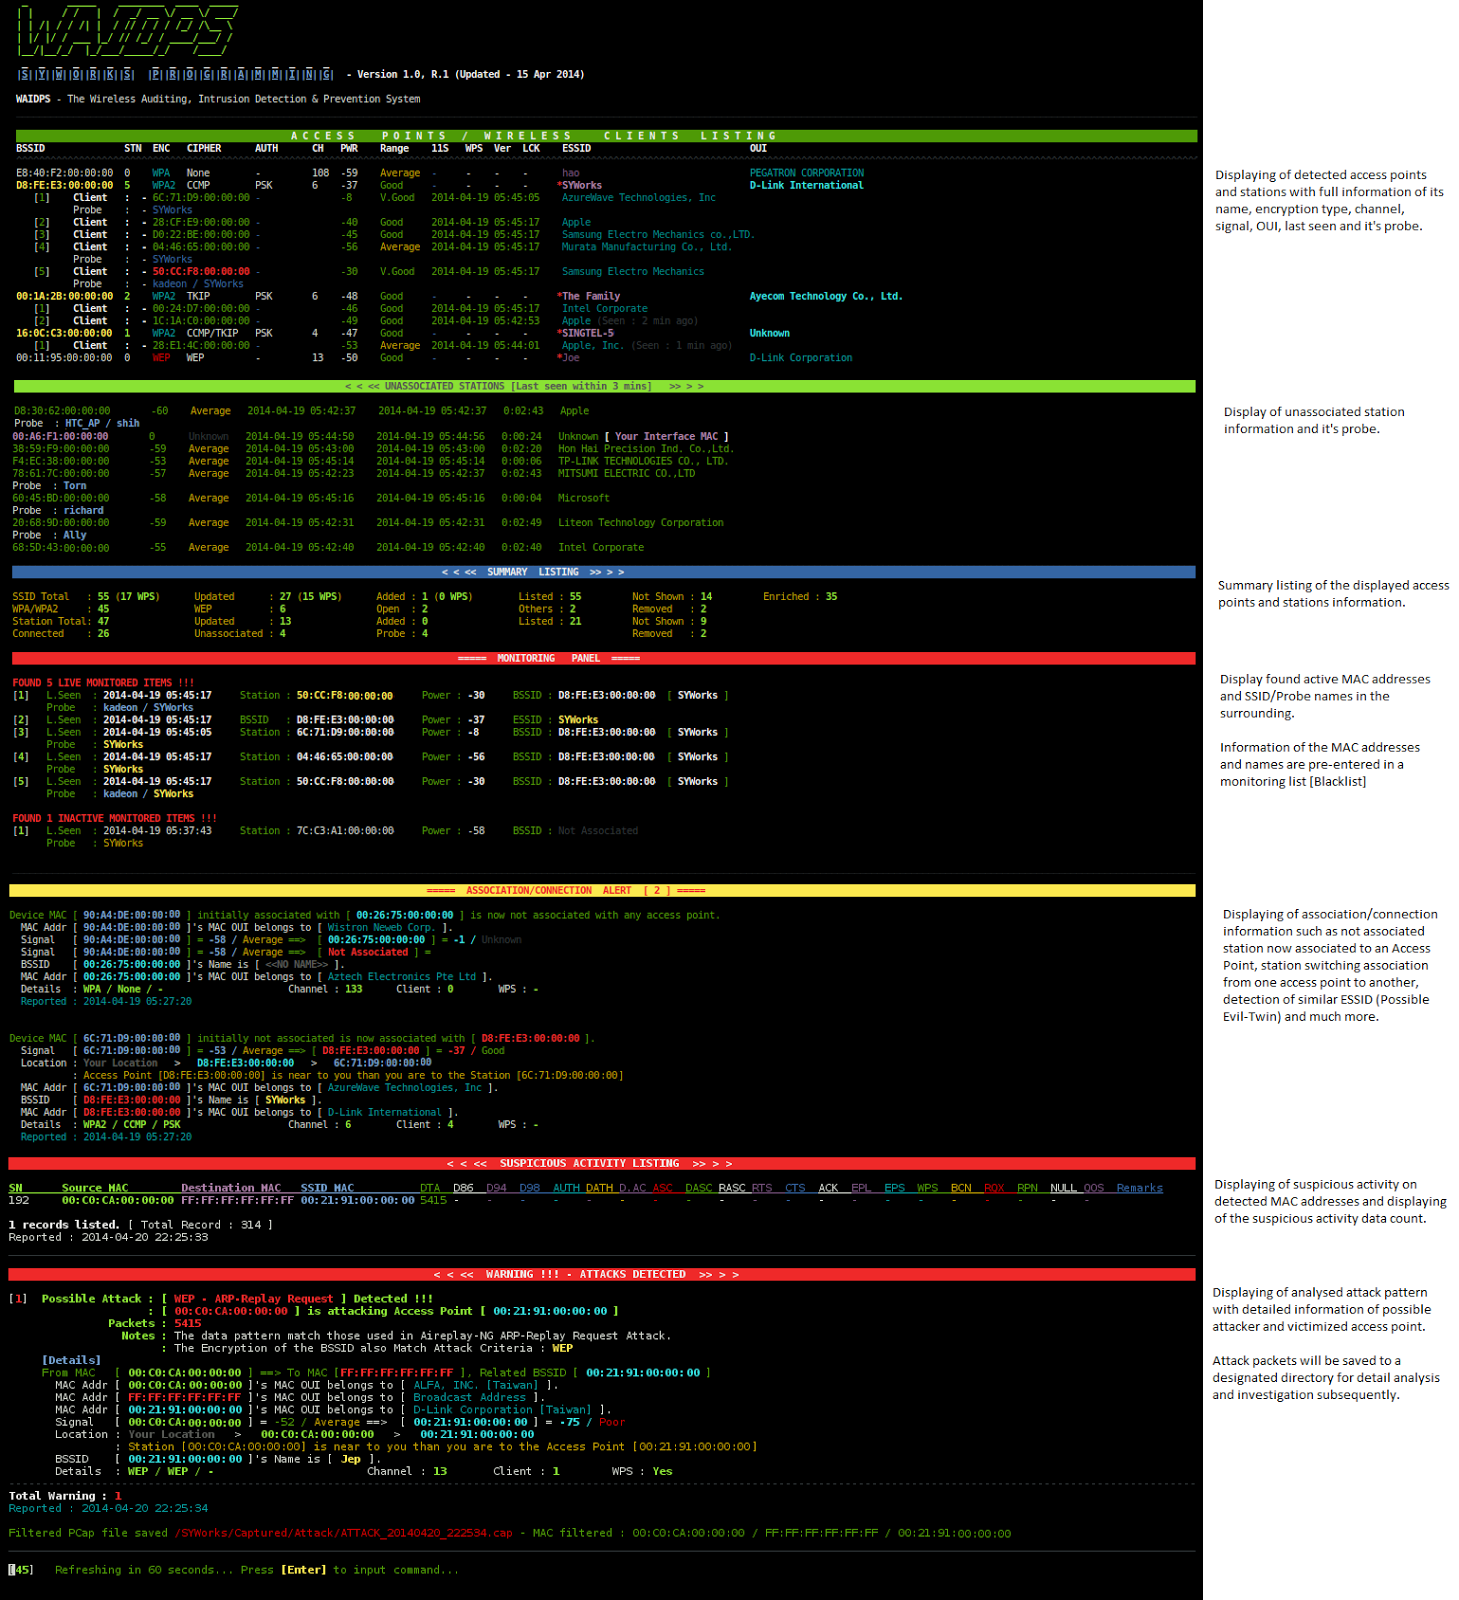Viewport: 1459px width, 1600px height.
Task: Select the 'Wireless Auditing, Intrusion Detection & Prevention System' tagline
Action: (x=243, y=99)
